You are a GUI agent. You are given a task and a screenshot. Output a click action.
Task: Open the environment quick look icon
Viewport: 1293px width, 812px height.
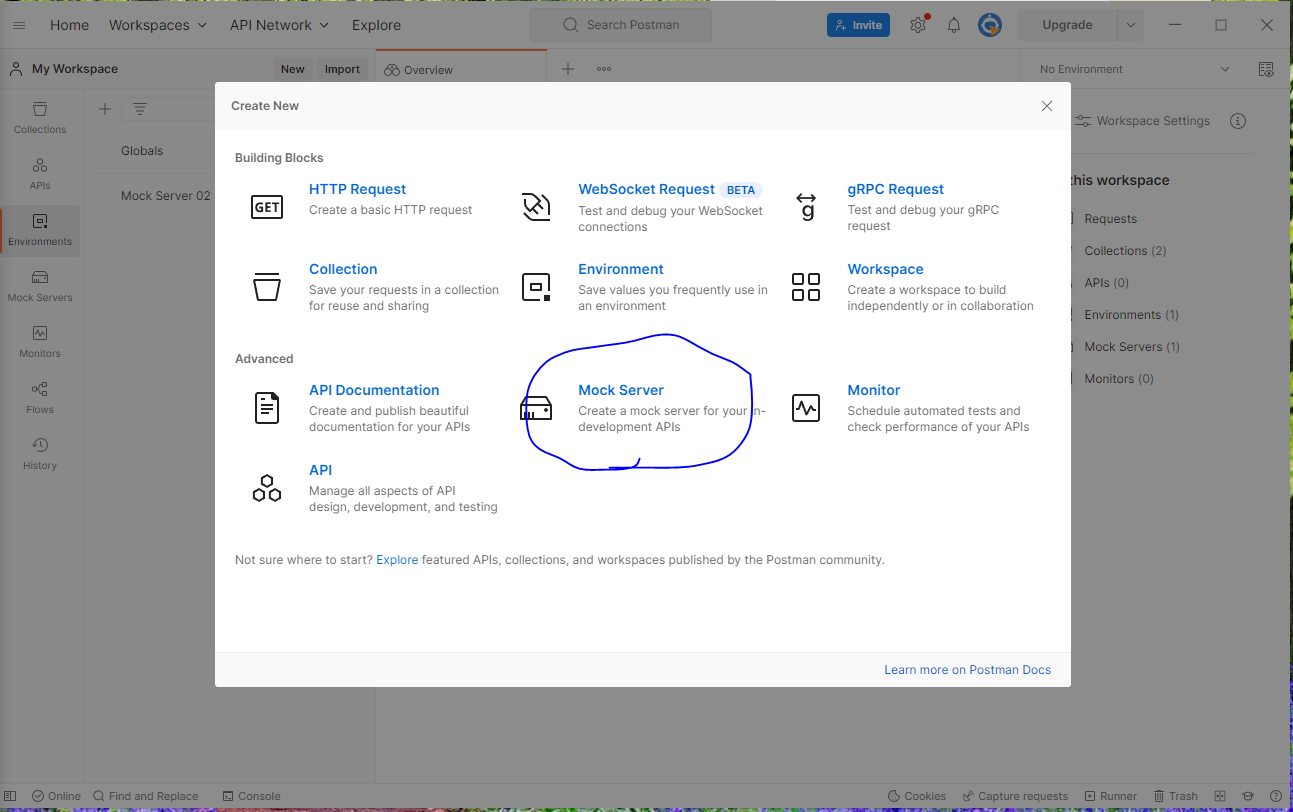tap(1266, 69)
